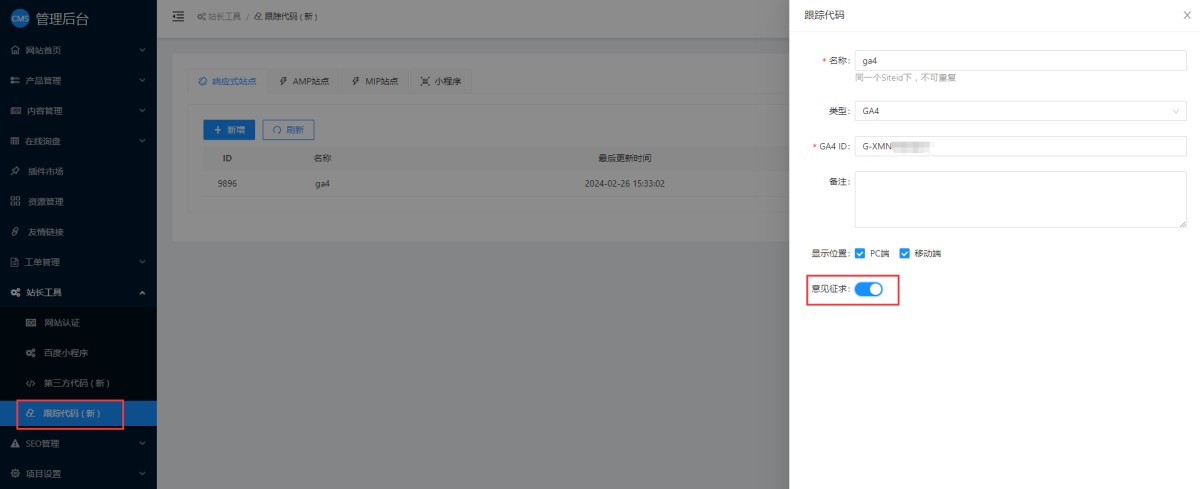1200x489 pixels.
Task: Close the 跟踪代码 drawer panel
Action: point(1186,15)
